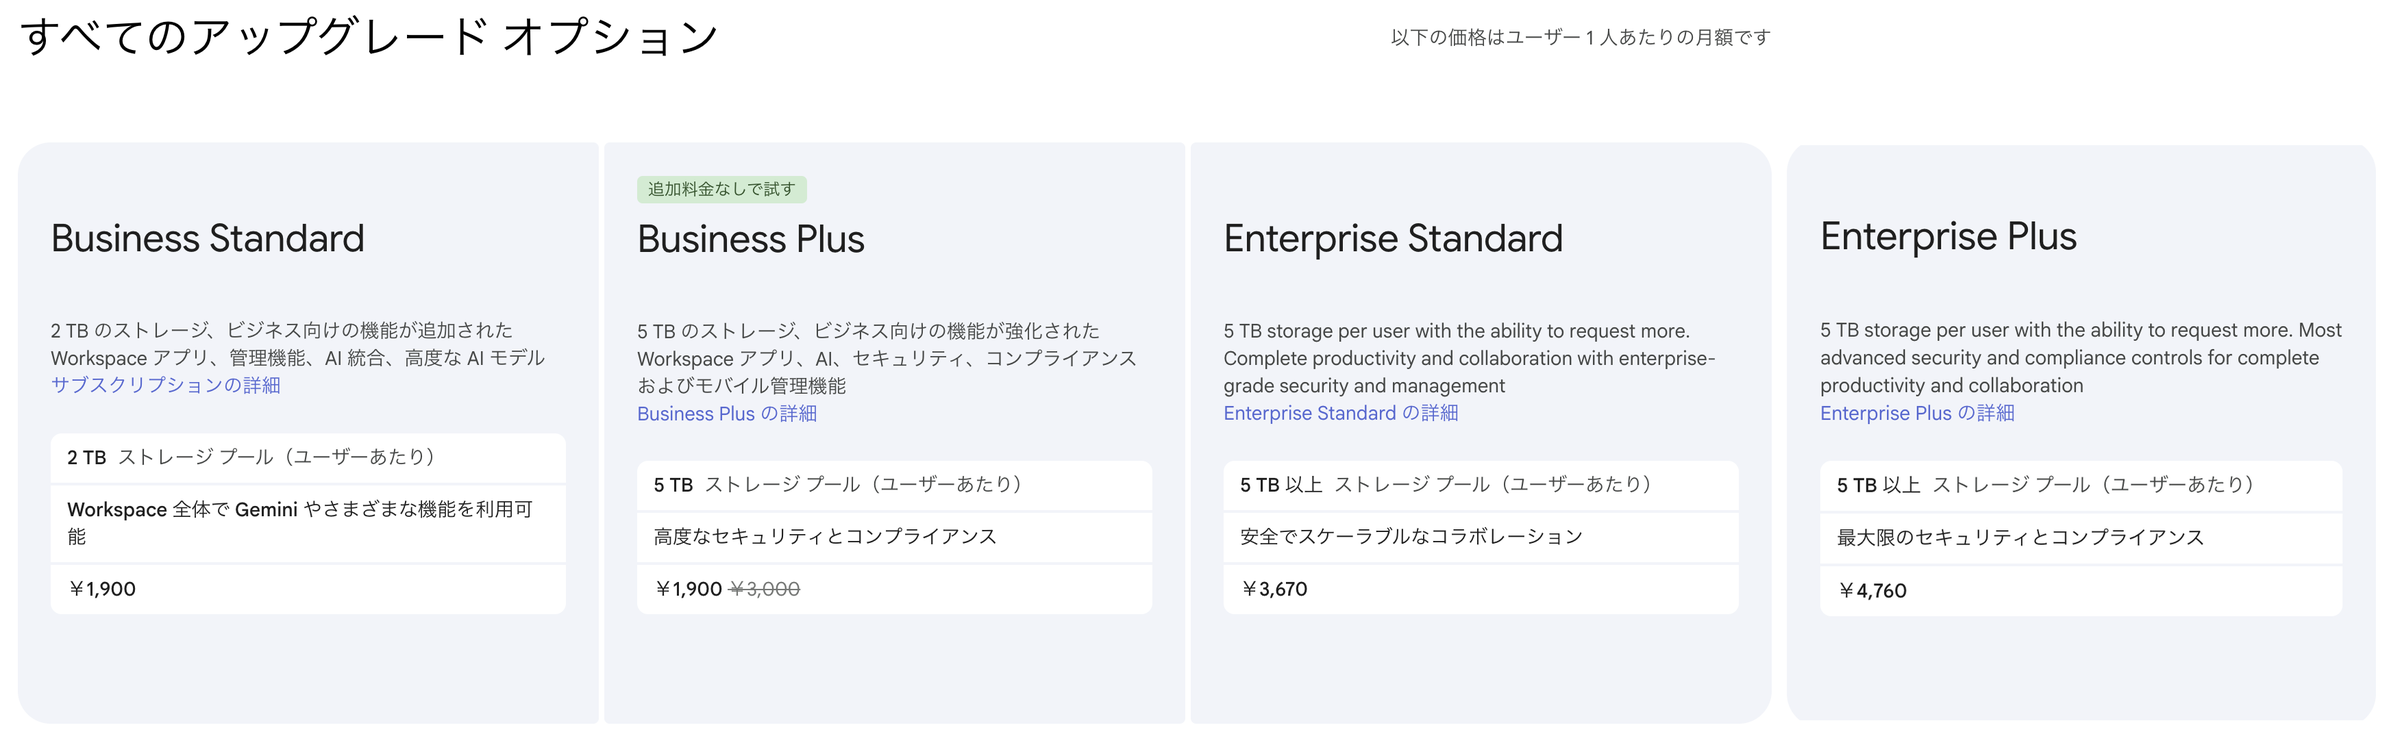2400x734 pixels.
Task: Select the Enterprise Standard plan heading
Action: pos(1393,238)
